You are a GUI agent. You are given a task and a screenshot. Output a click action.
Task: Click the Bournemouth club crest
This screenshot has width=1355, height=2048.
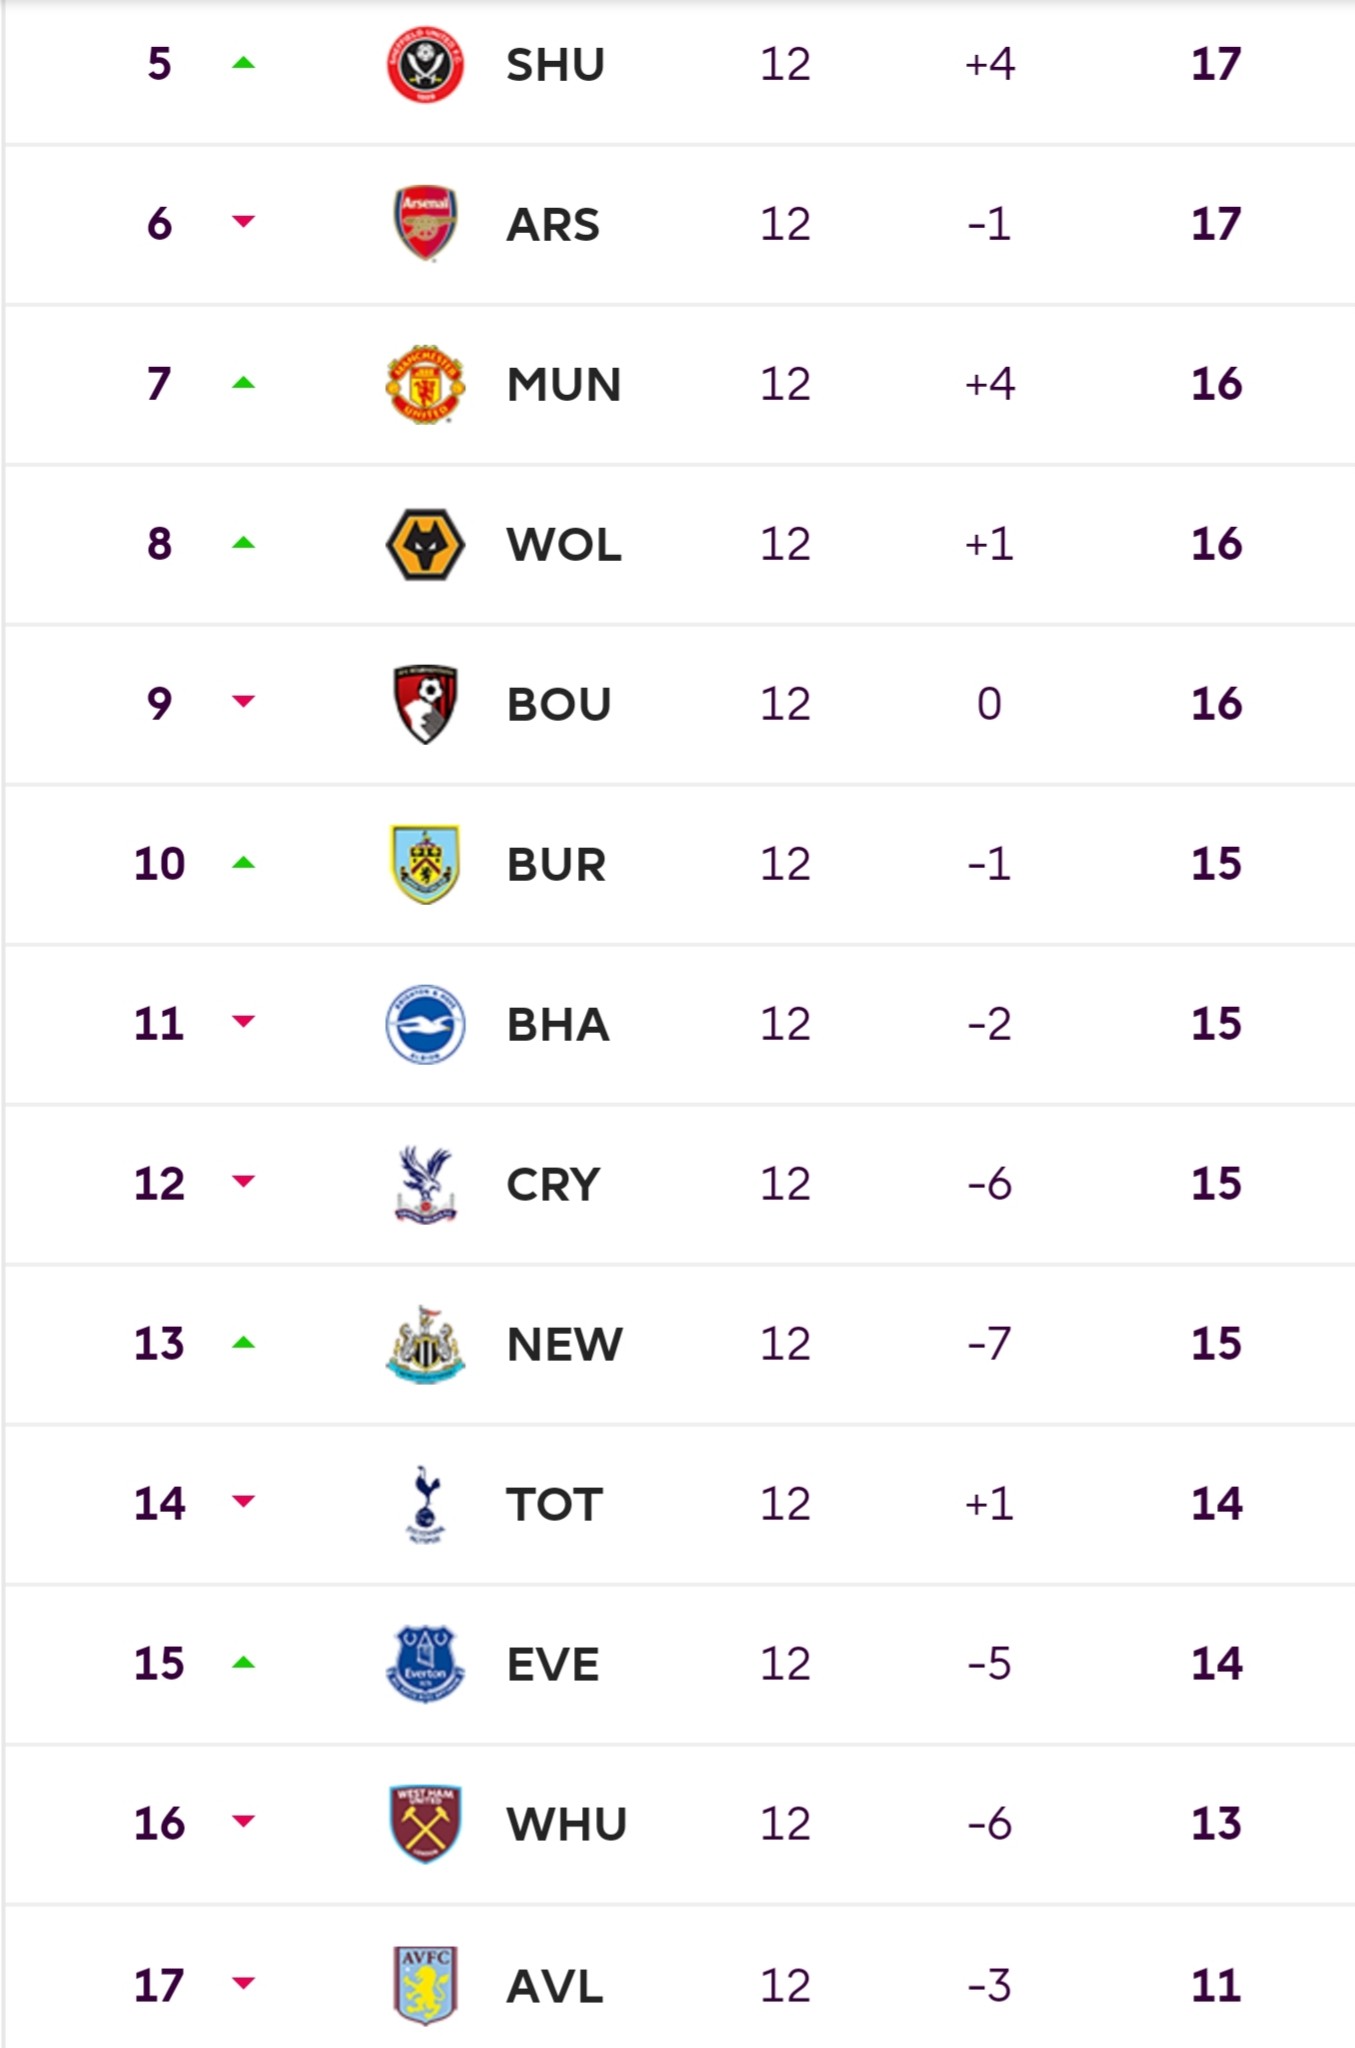[425, 704]
